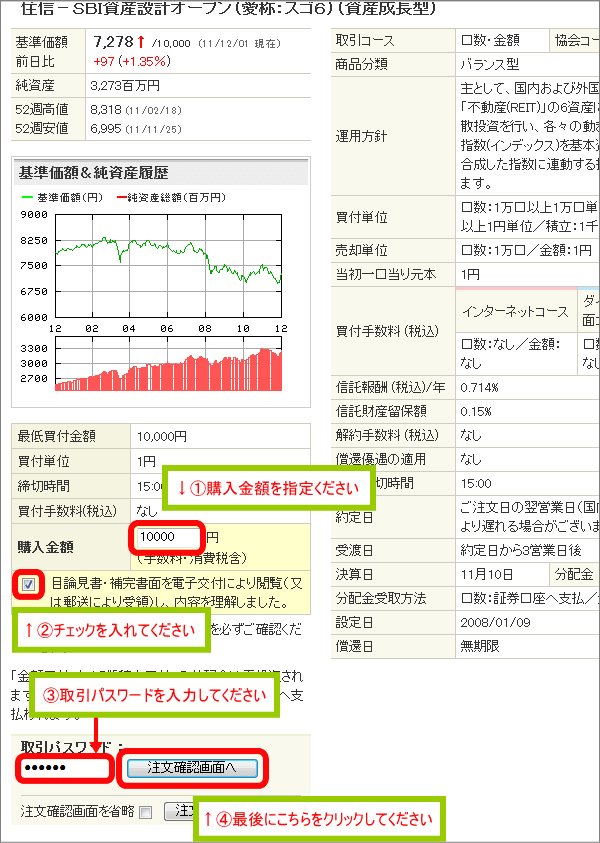Toggle the 注文確認画面を省略 checkbox
Viewport: 600px width, 843px height.
[x=145, y=812]
